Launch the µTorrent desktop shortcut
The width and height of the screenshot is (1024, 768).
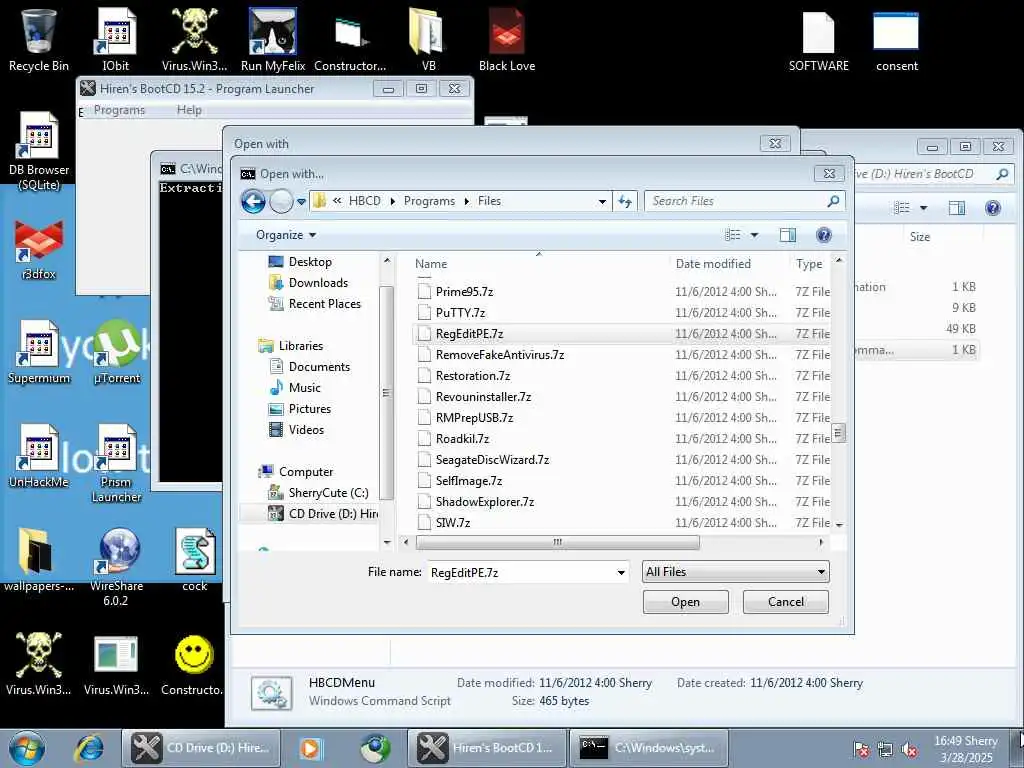[117, 351]
